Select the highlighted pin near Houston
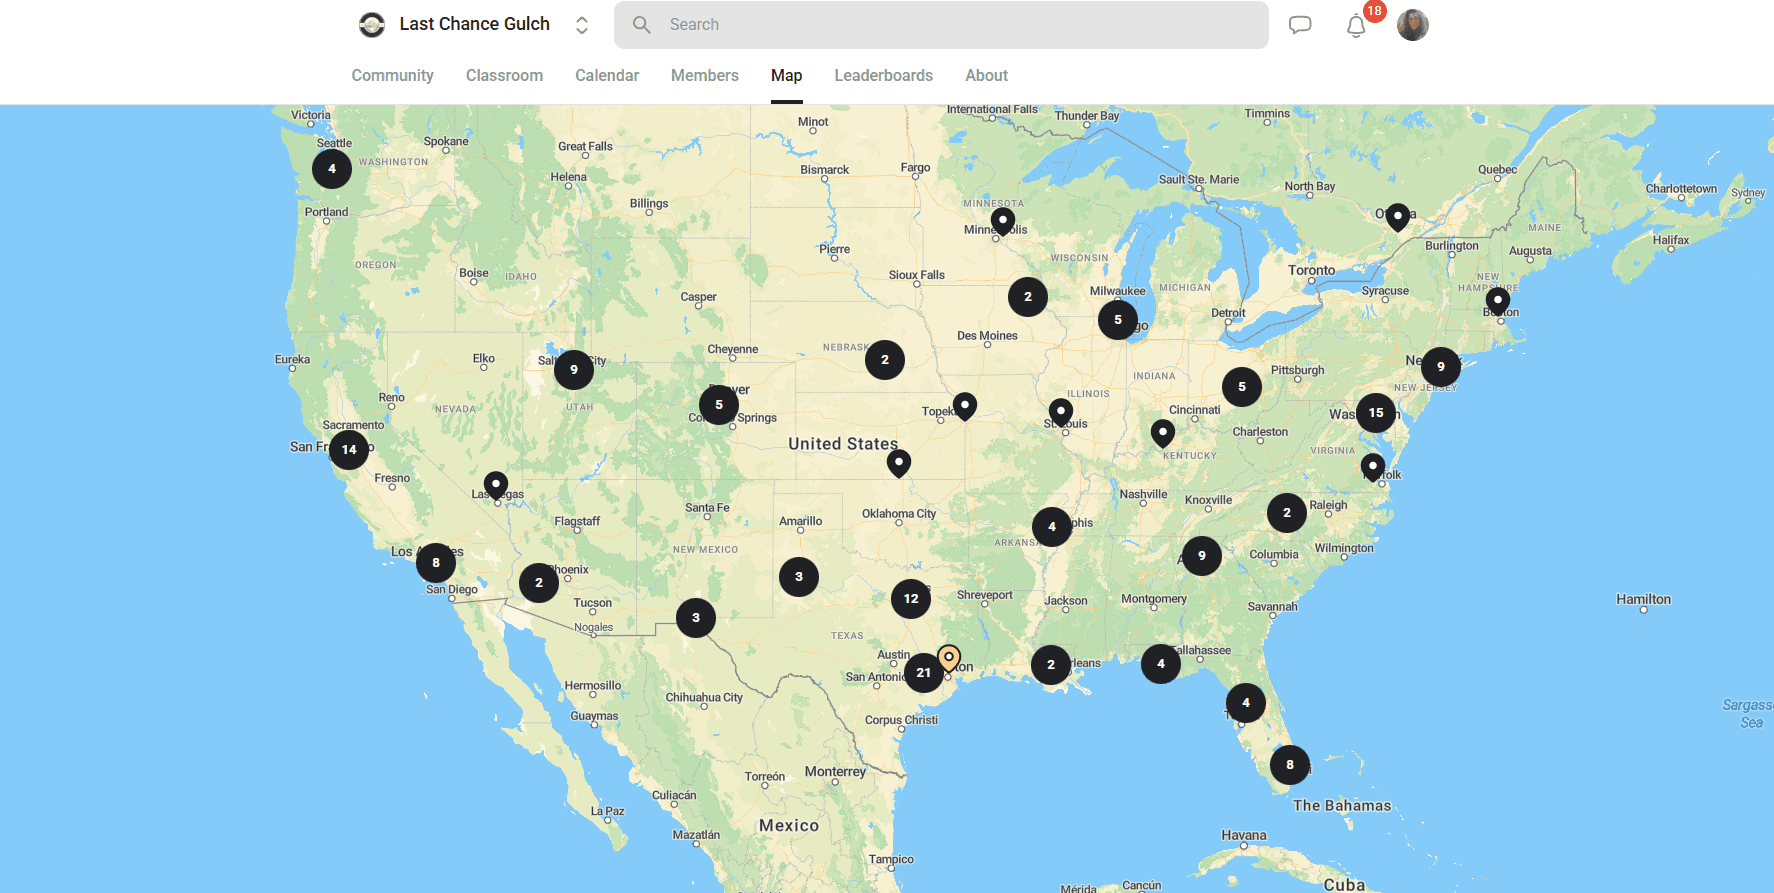The height and width of the screenshot is (893, 1774). click(x=949, y=658)
